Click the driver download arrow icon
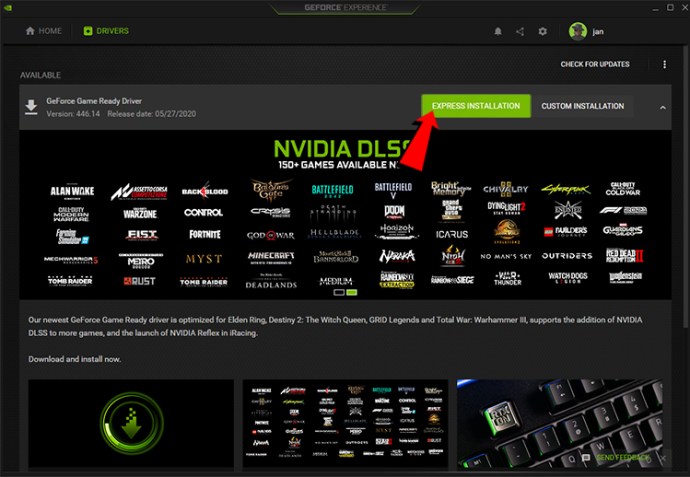 pyautogui.click(x=31, y=107)
